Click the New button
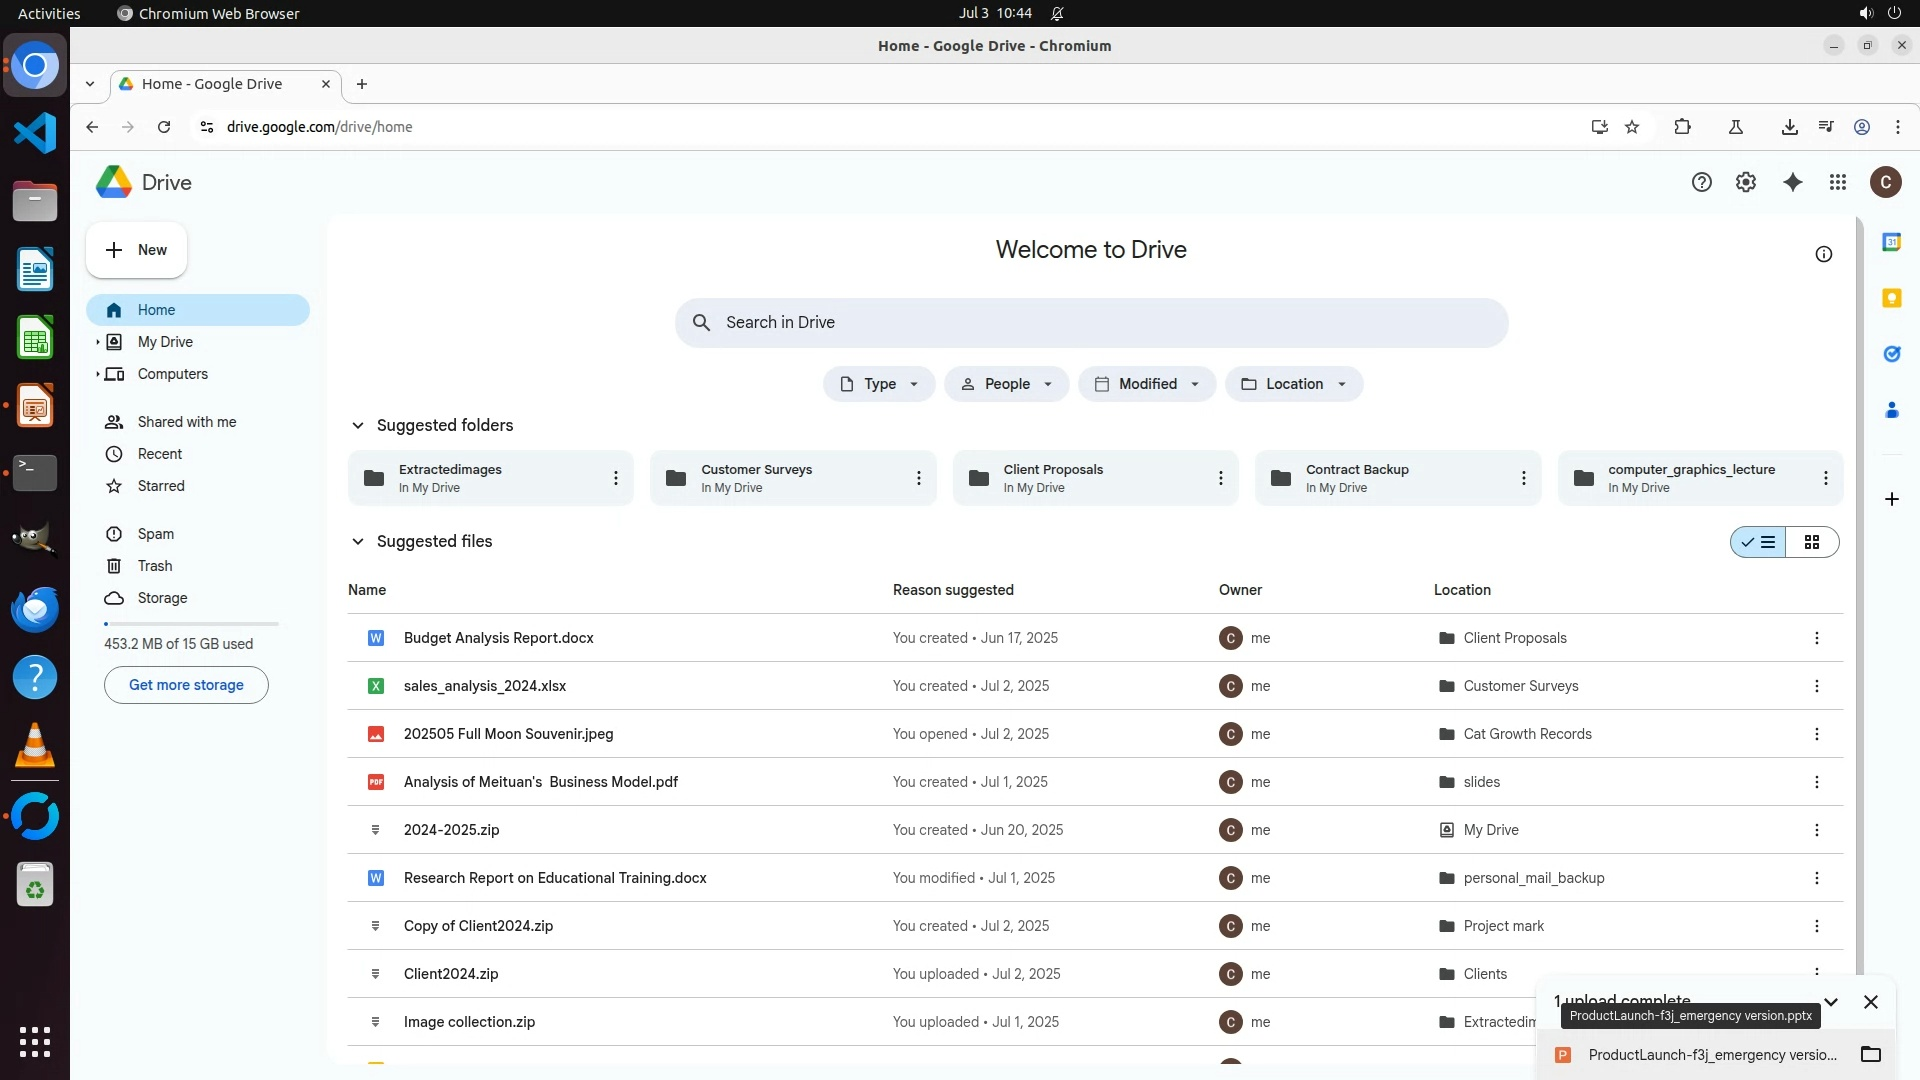 point(136,250)
